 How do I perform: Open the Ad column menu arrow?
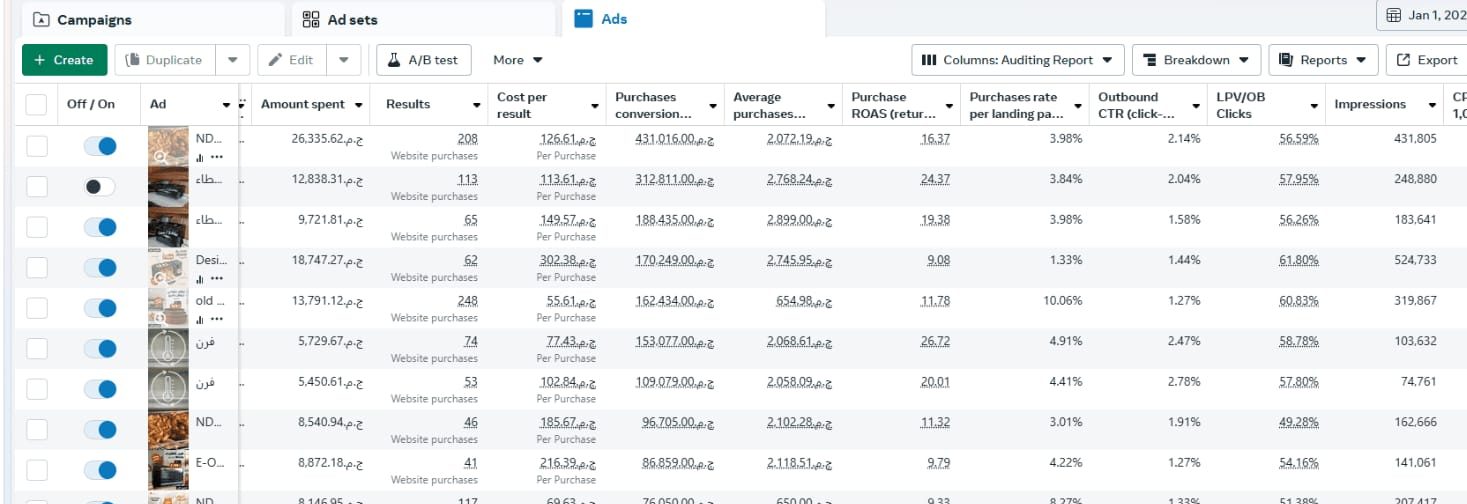[226, 105]
